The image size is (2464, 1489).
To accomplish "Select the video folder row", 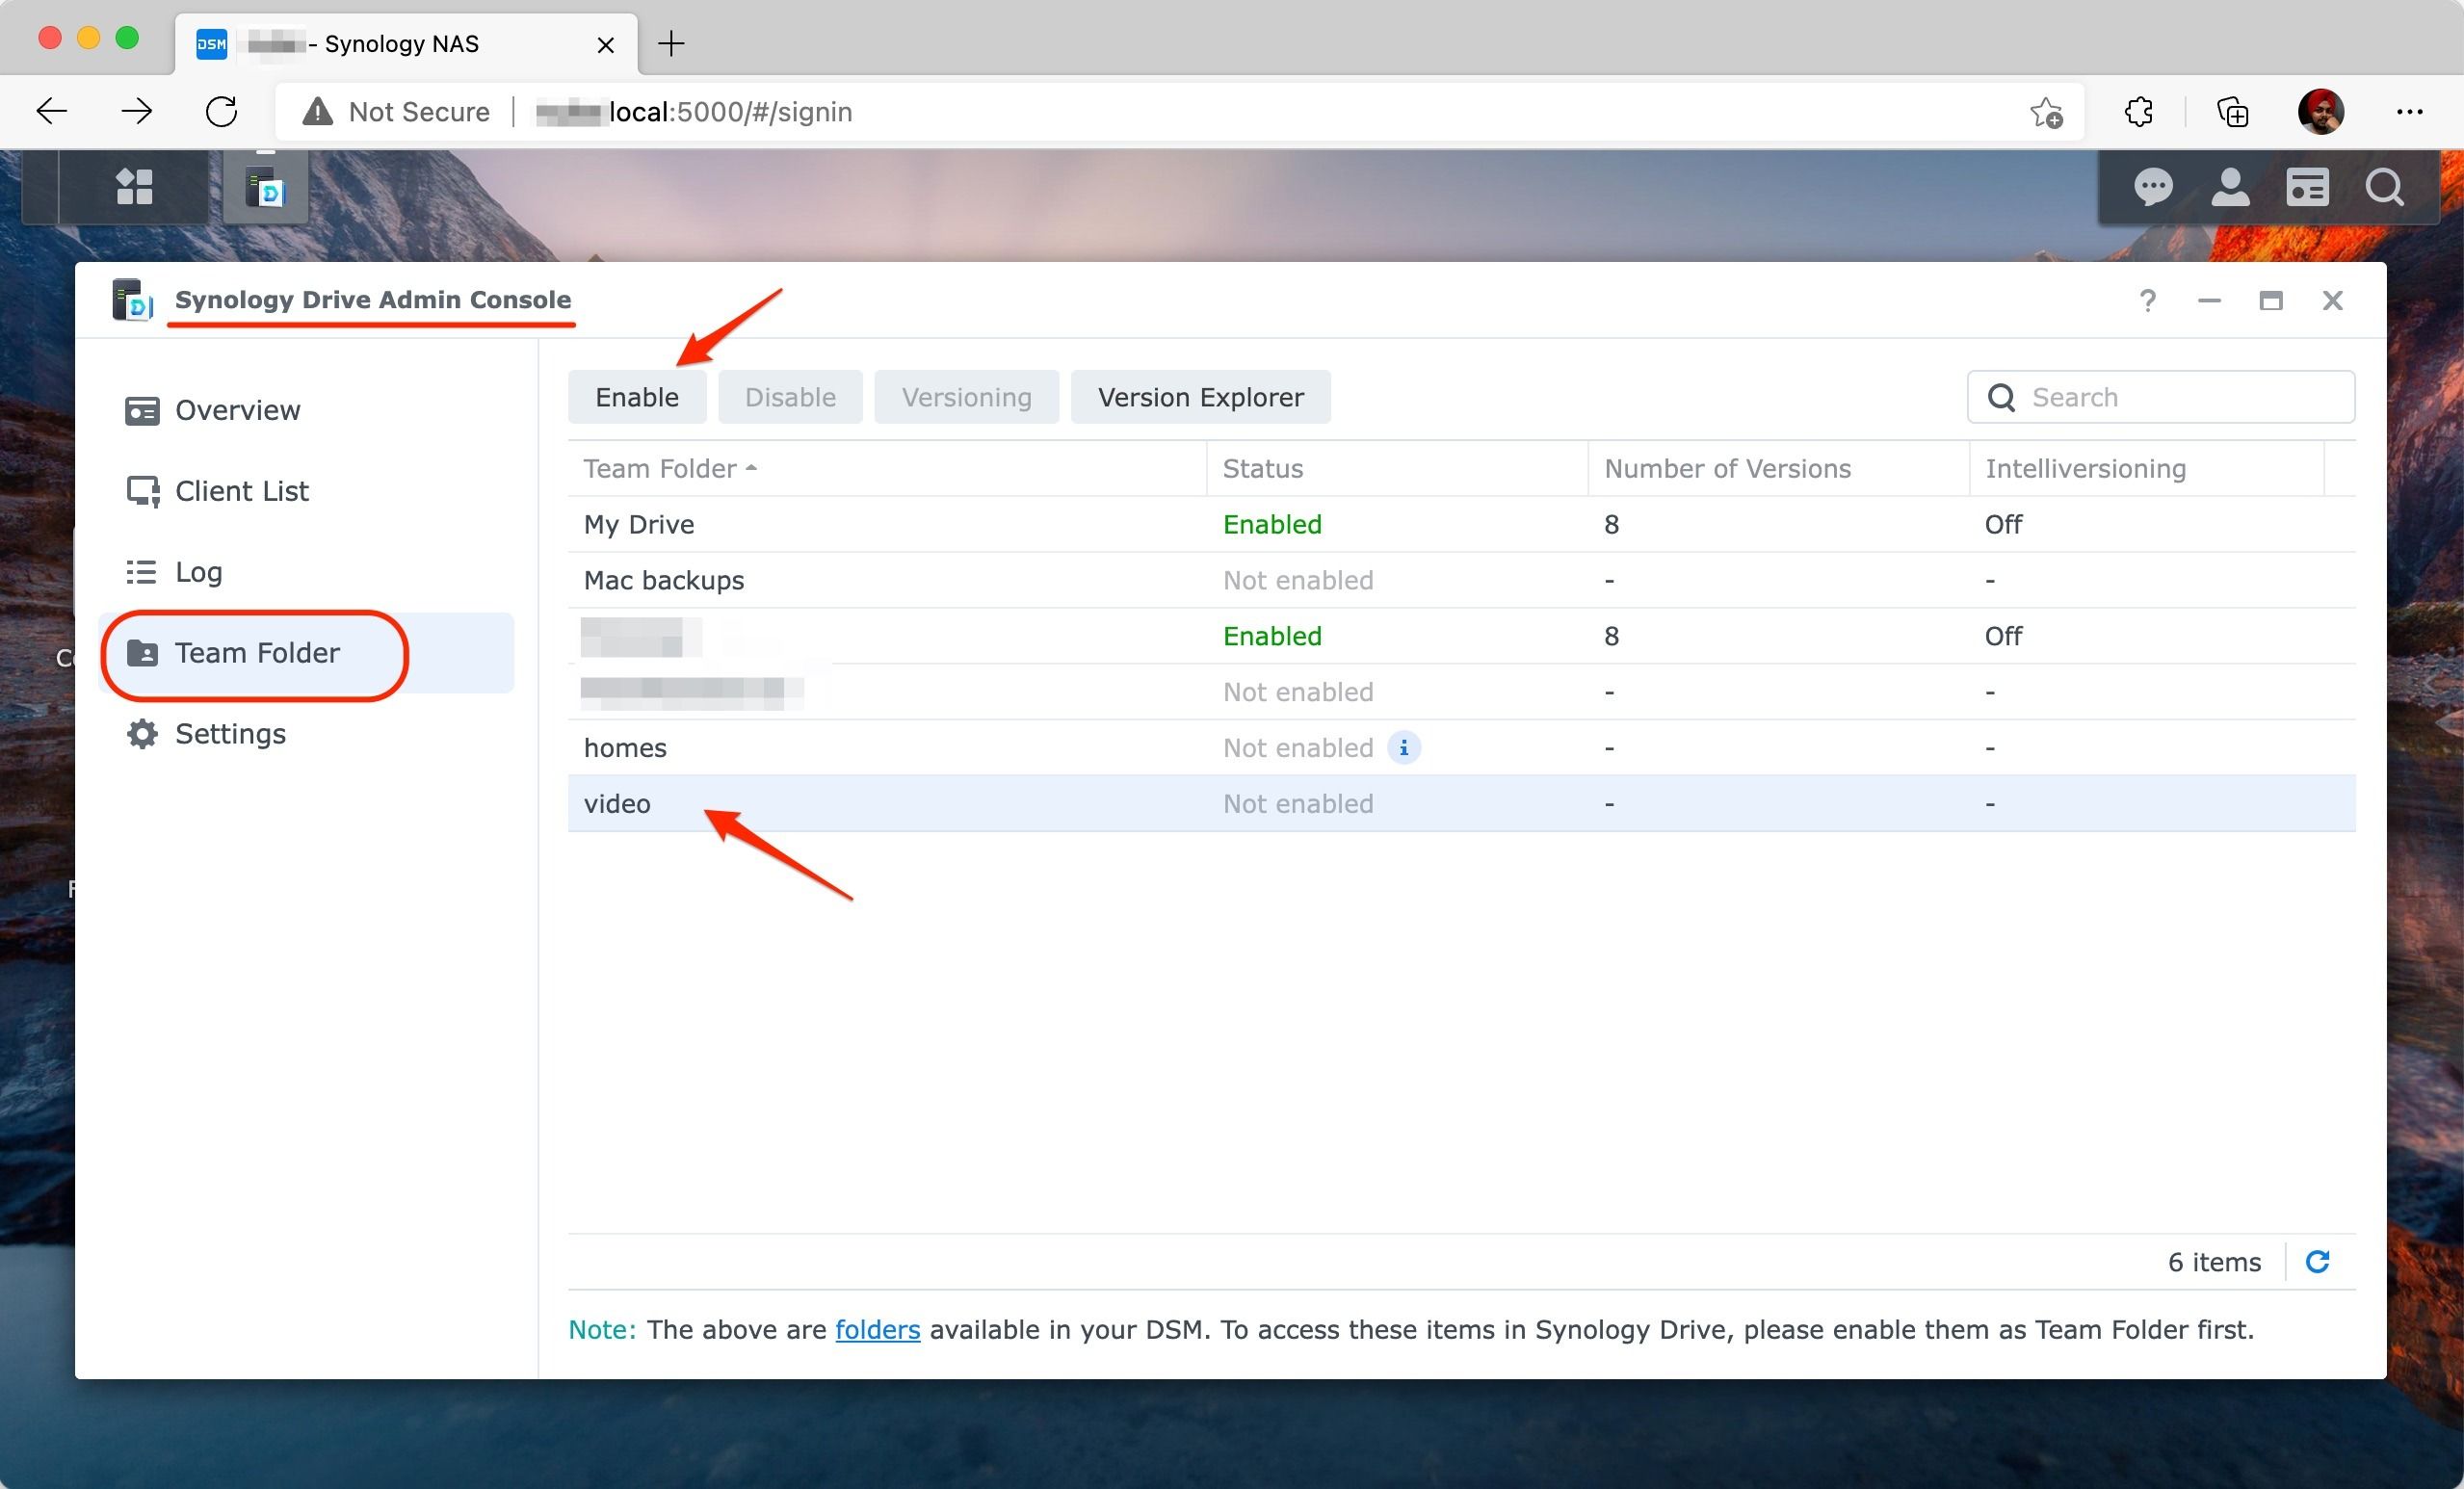I will coord(1459,802).
